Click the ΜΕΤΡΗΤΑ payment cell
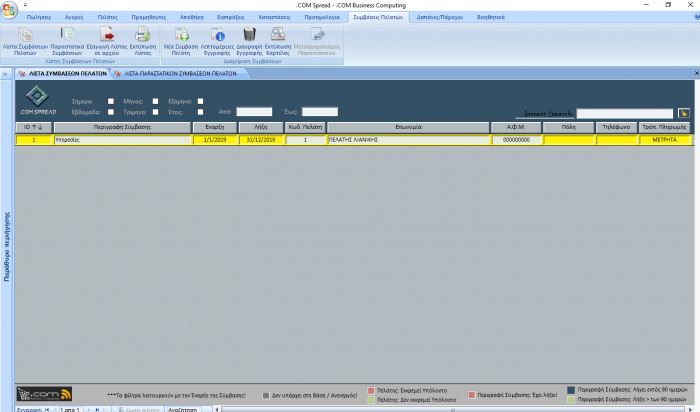 tap(664, 140)
